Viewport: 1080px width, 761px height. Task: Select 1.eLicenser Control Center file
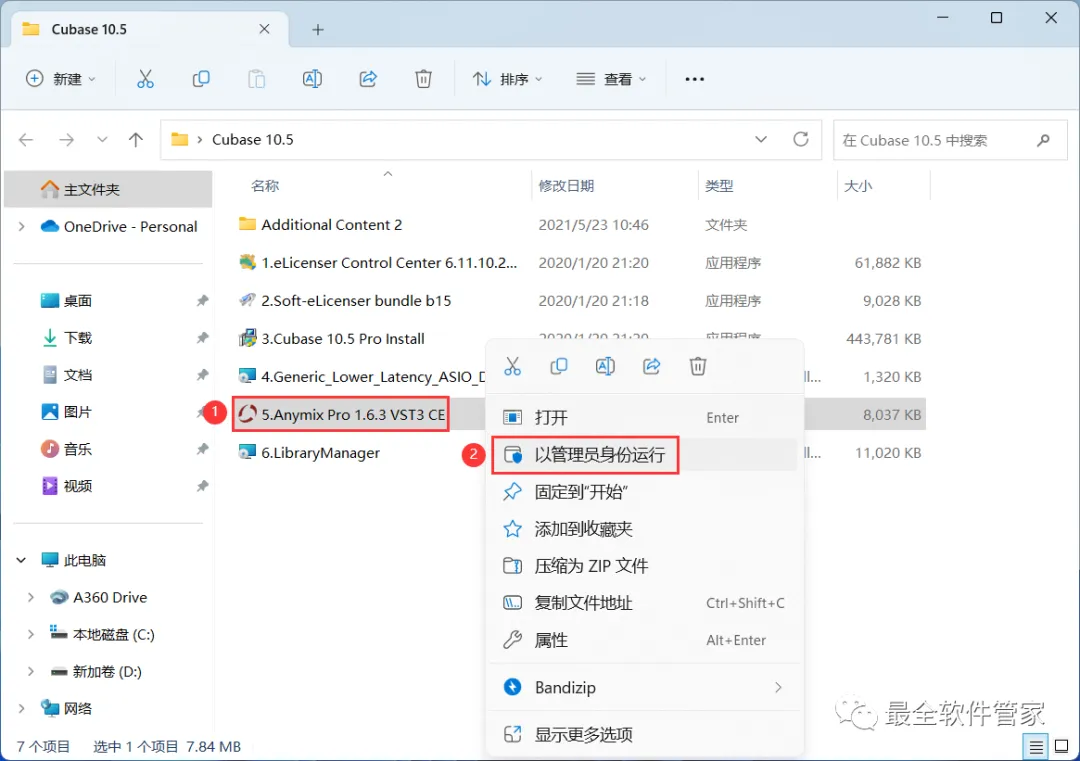[x=378, y=263]
